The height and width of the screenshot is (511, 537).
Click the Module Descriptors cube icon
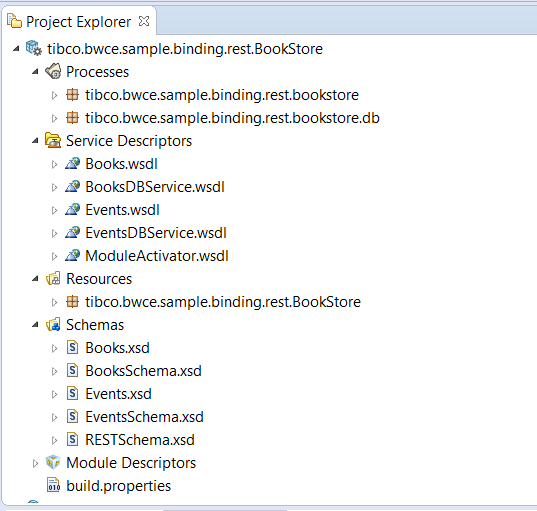tap(53, 463)
